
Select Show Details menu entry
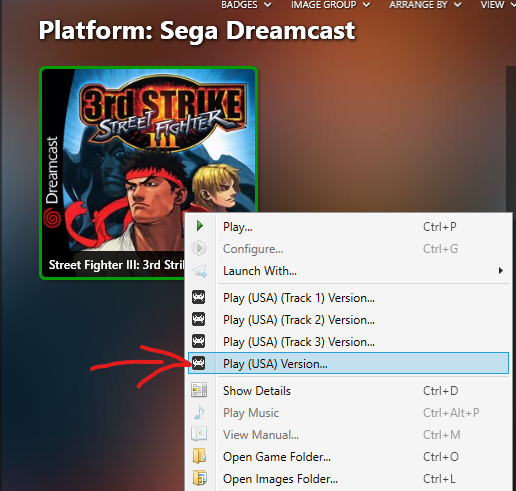point(348,391)
